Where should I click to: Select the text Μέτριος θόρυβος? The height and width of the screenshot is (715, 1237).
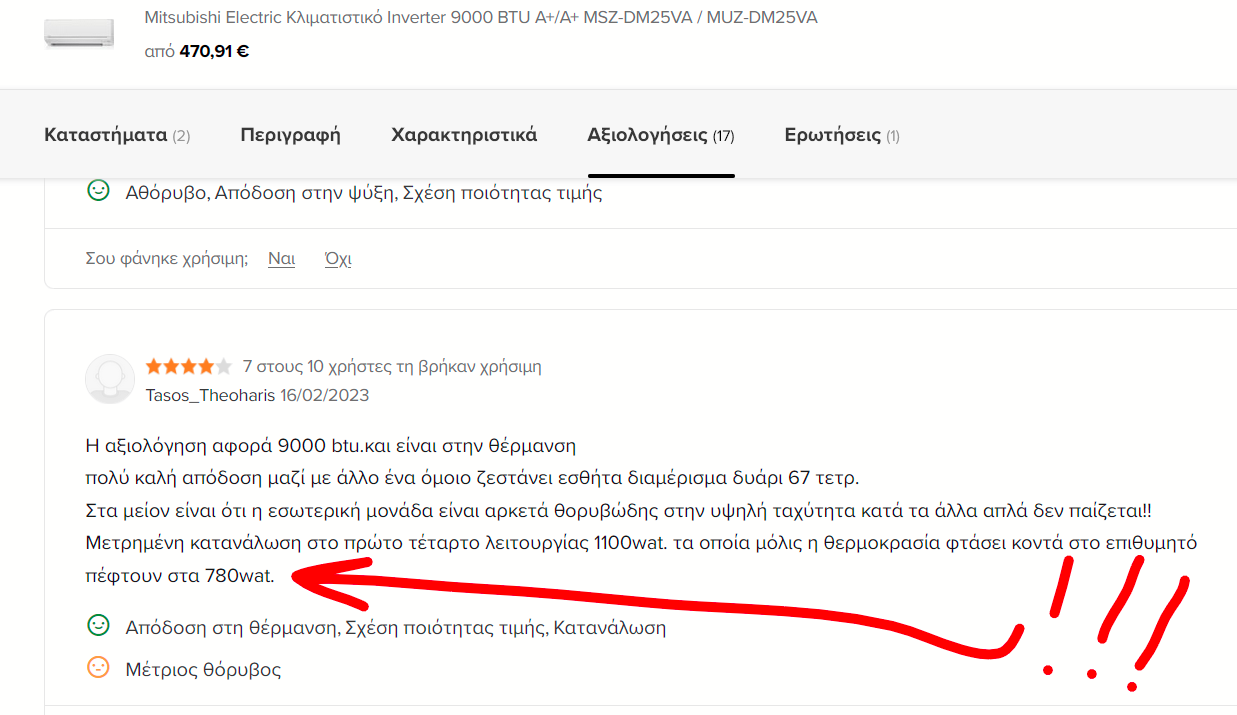(203, 670)
